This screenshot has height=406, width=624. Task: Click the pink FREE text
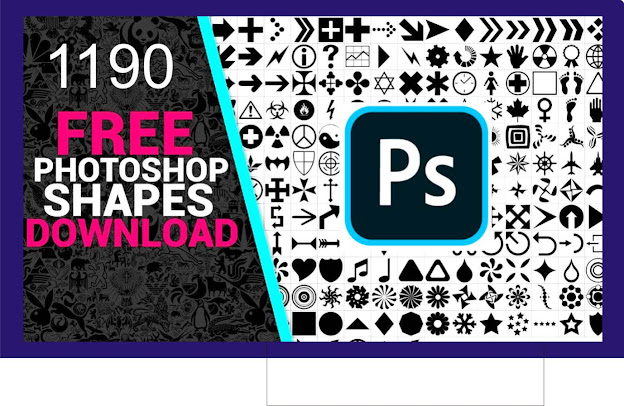[x=125, y=133]
